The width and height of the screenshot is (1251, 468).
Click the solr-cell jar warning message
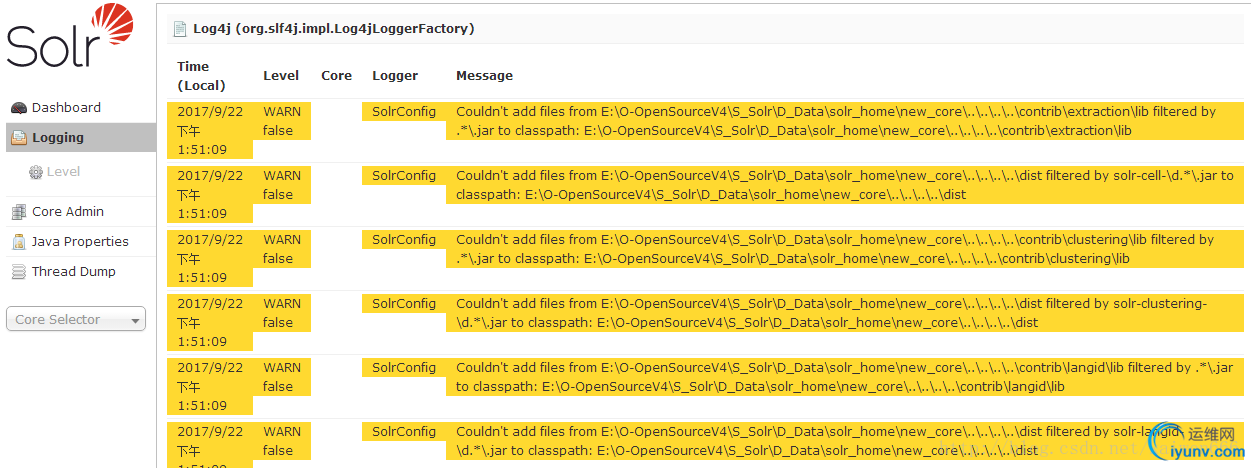(x=845, y=185)
